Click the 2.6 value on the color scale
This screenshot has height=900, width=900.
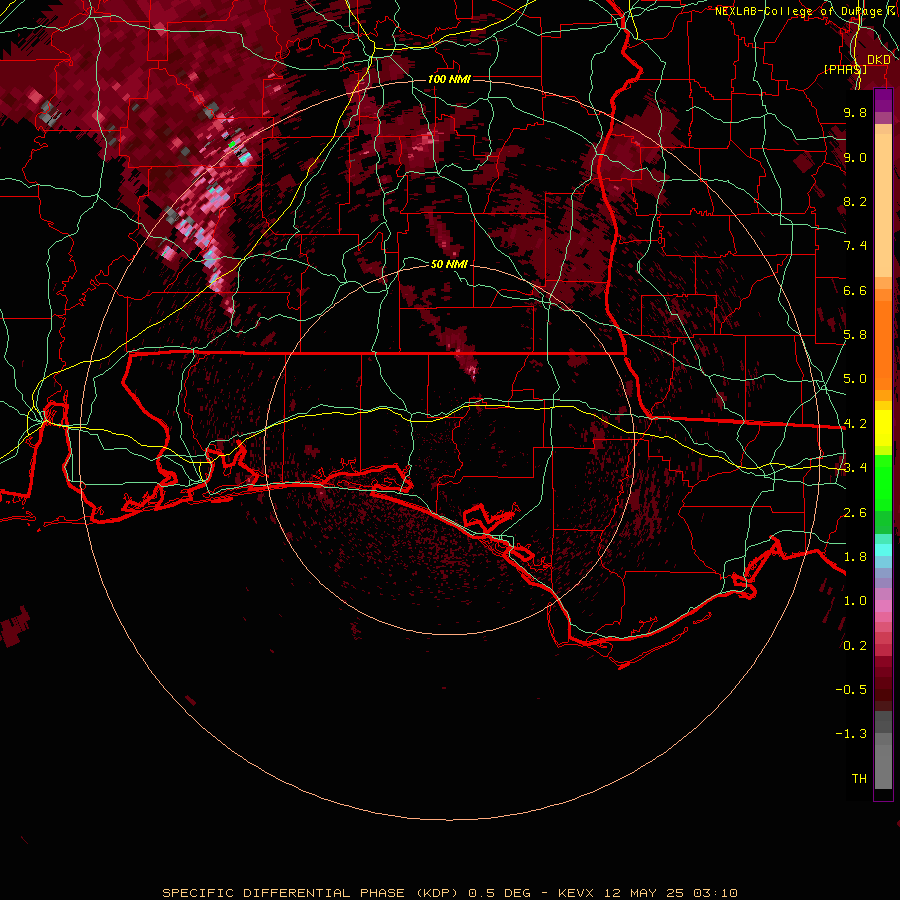[x=855, y=513]
